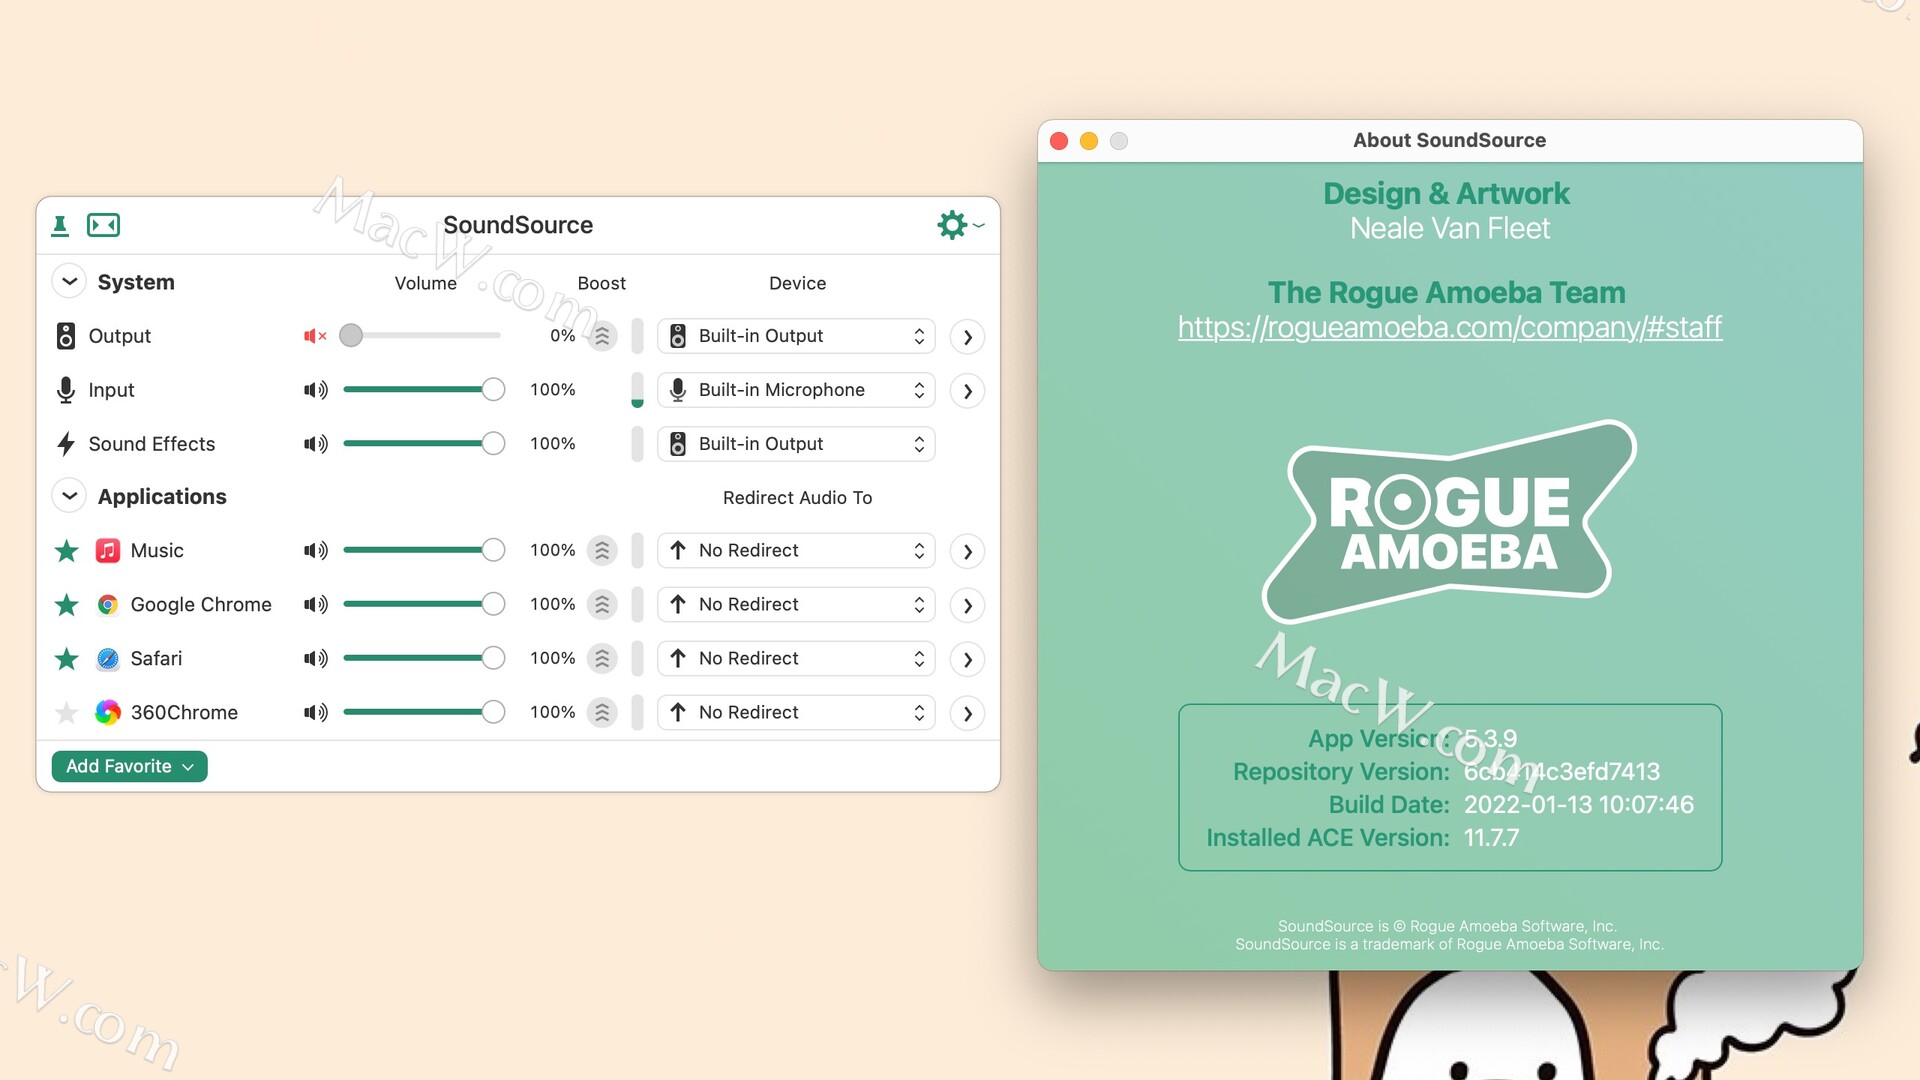
Task: Mute Google Chrome speaker icon
Action: [x=315, y=604]
